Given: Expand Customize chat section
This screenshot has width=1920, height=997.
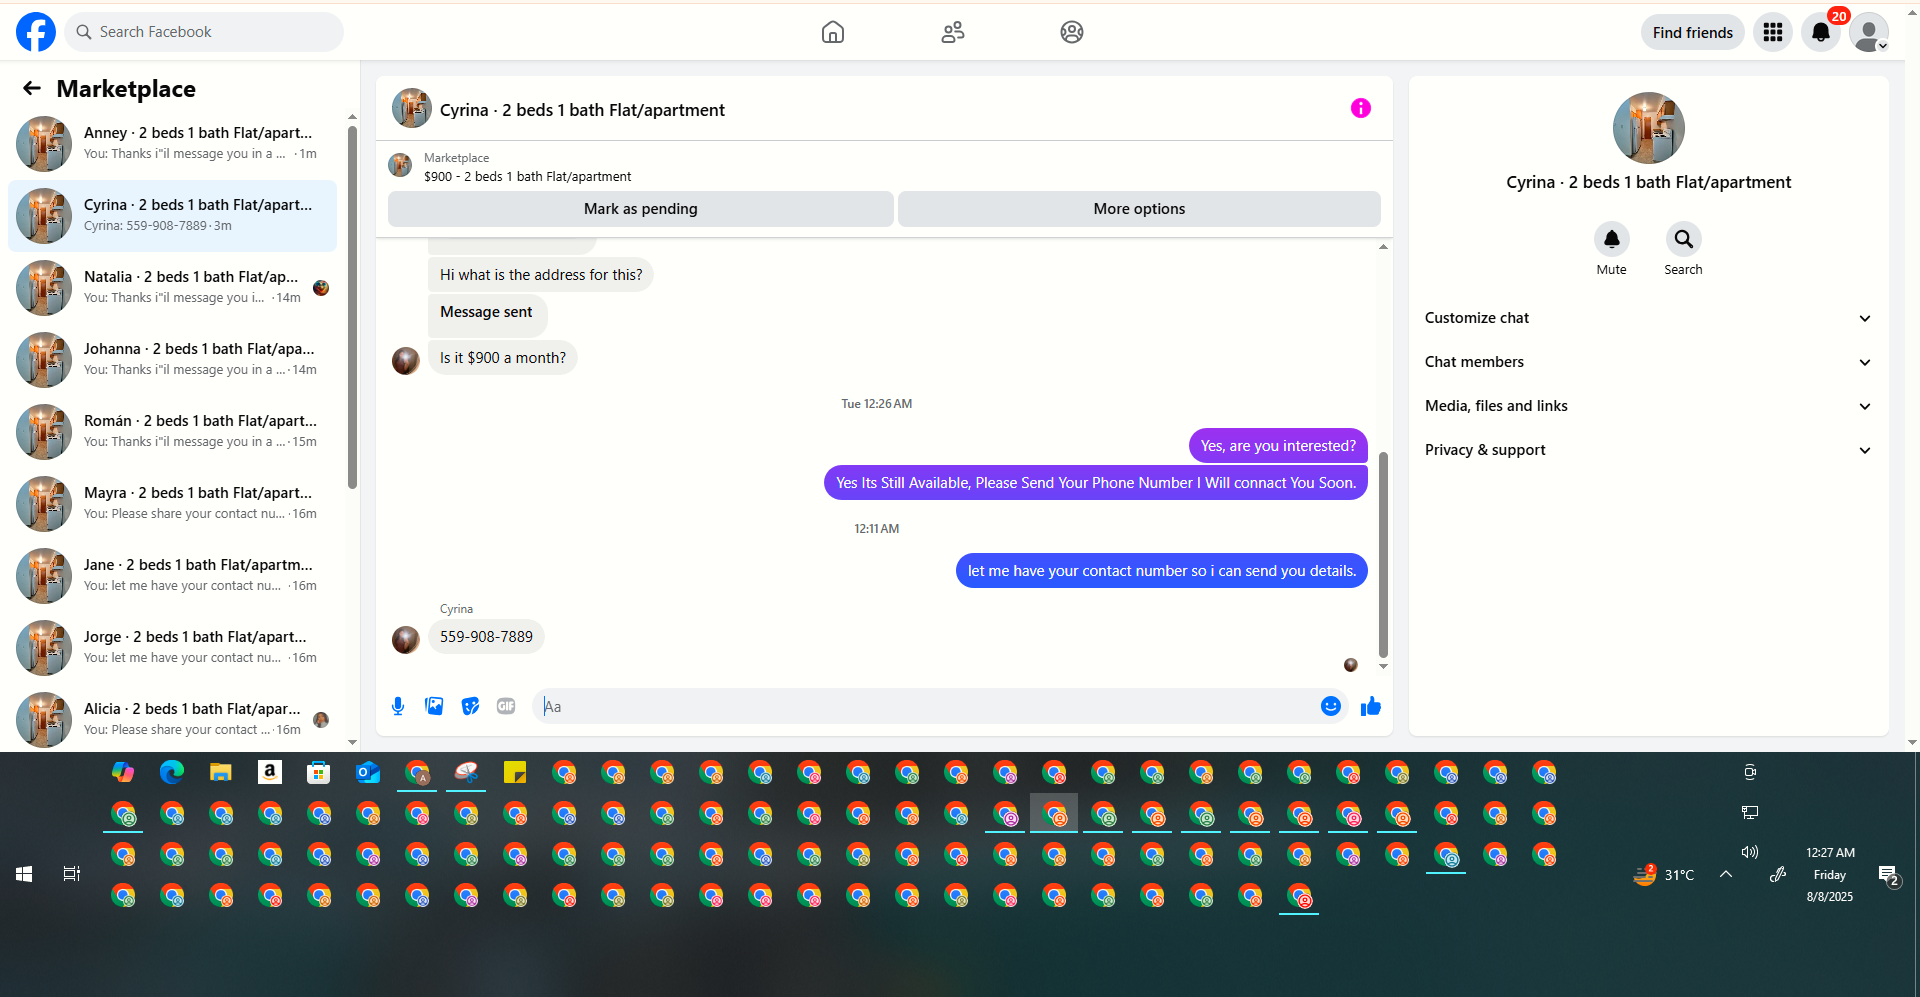Looking at the screenshot, I should pyautogui.click(x=1648, y=318).
